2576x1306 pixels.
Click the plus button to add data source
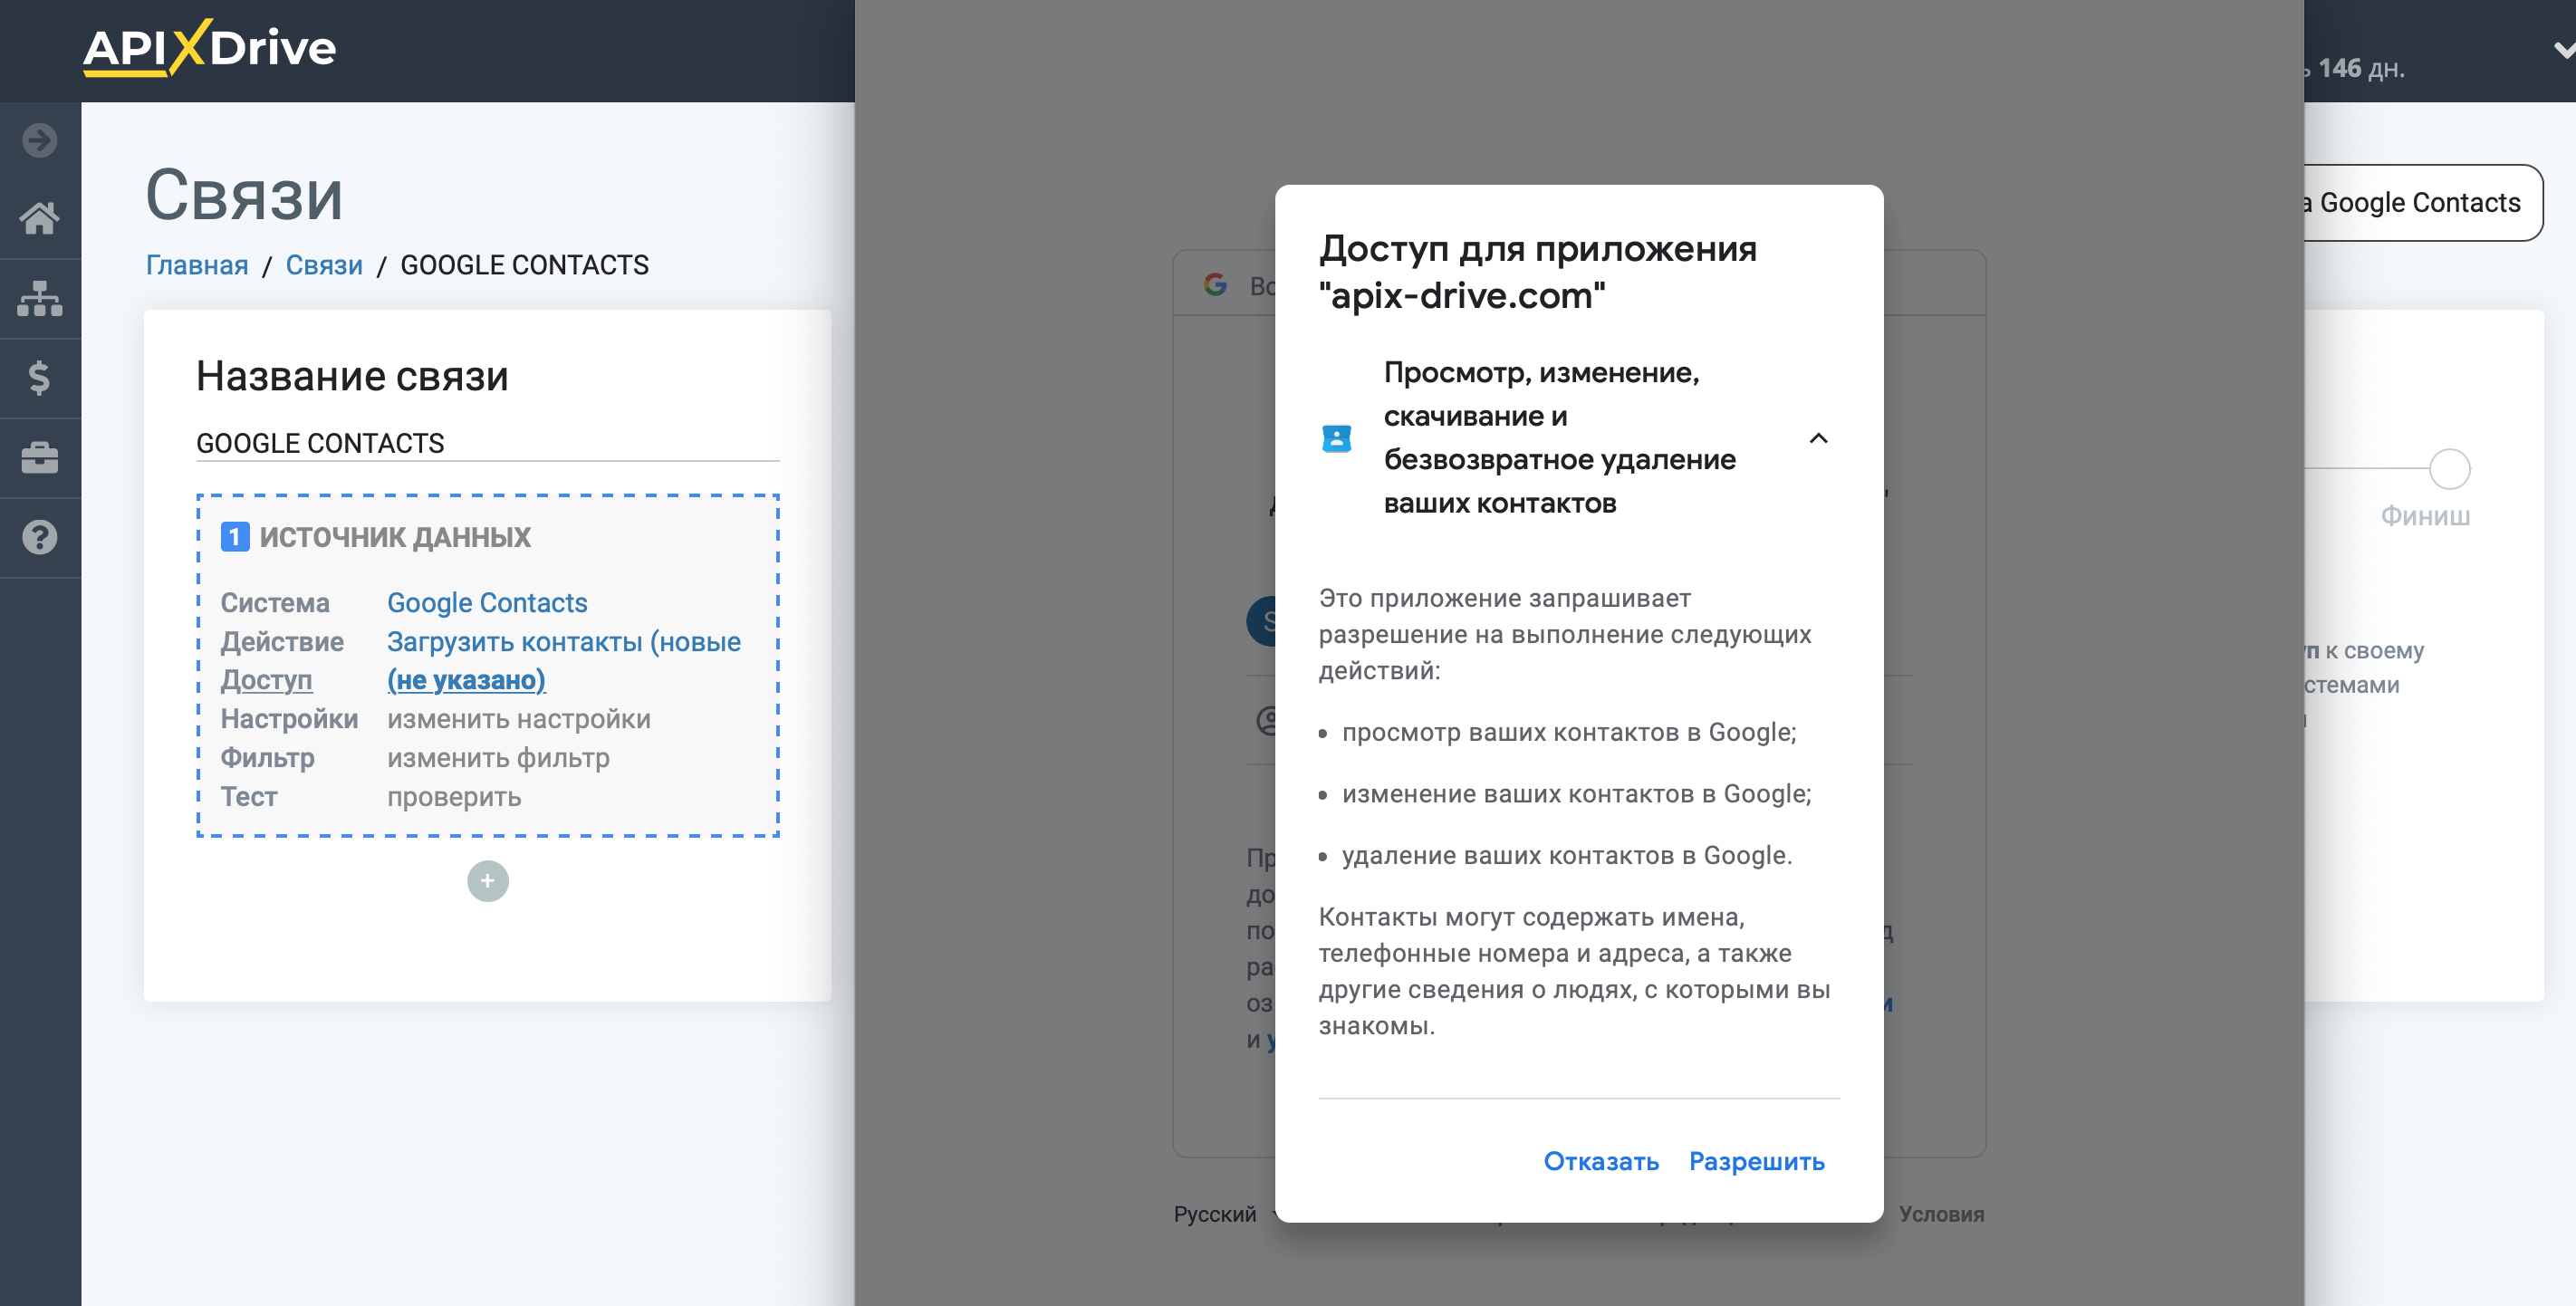coord(488,881)
